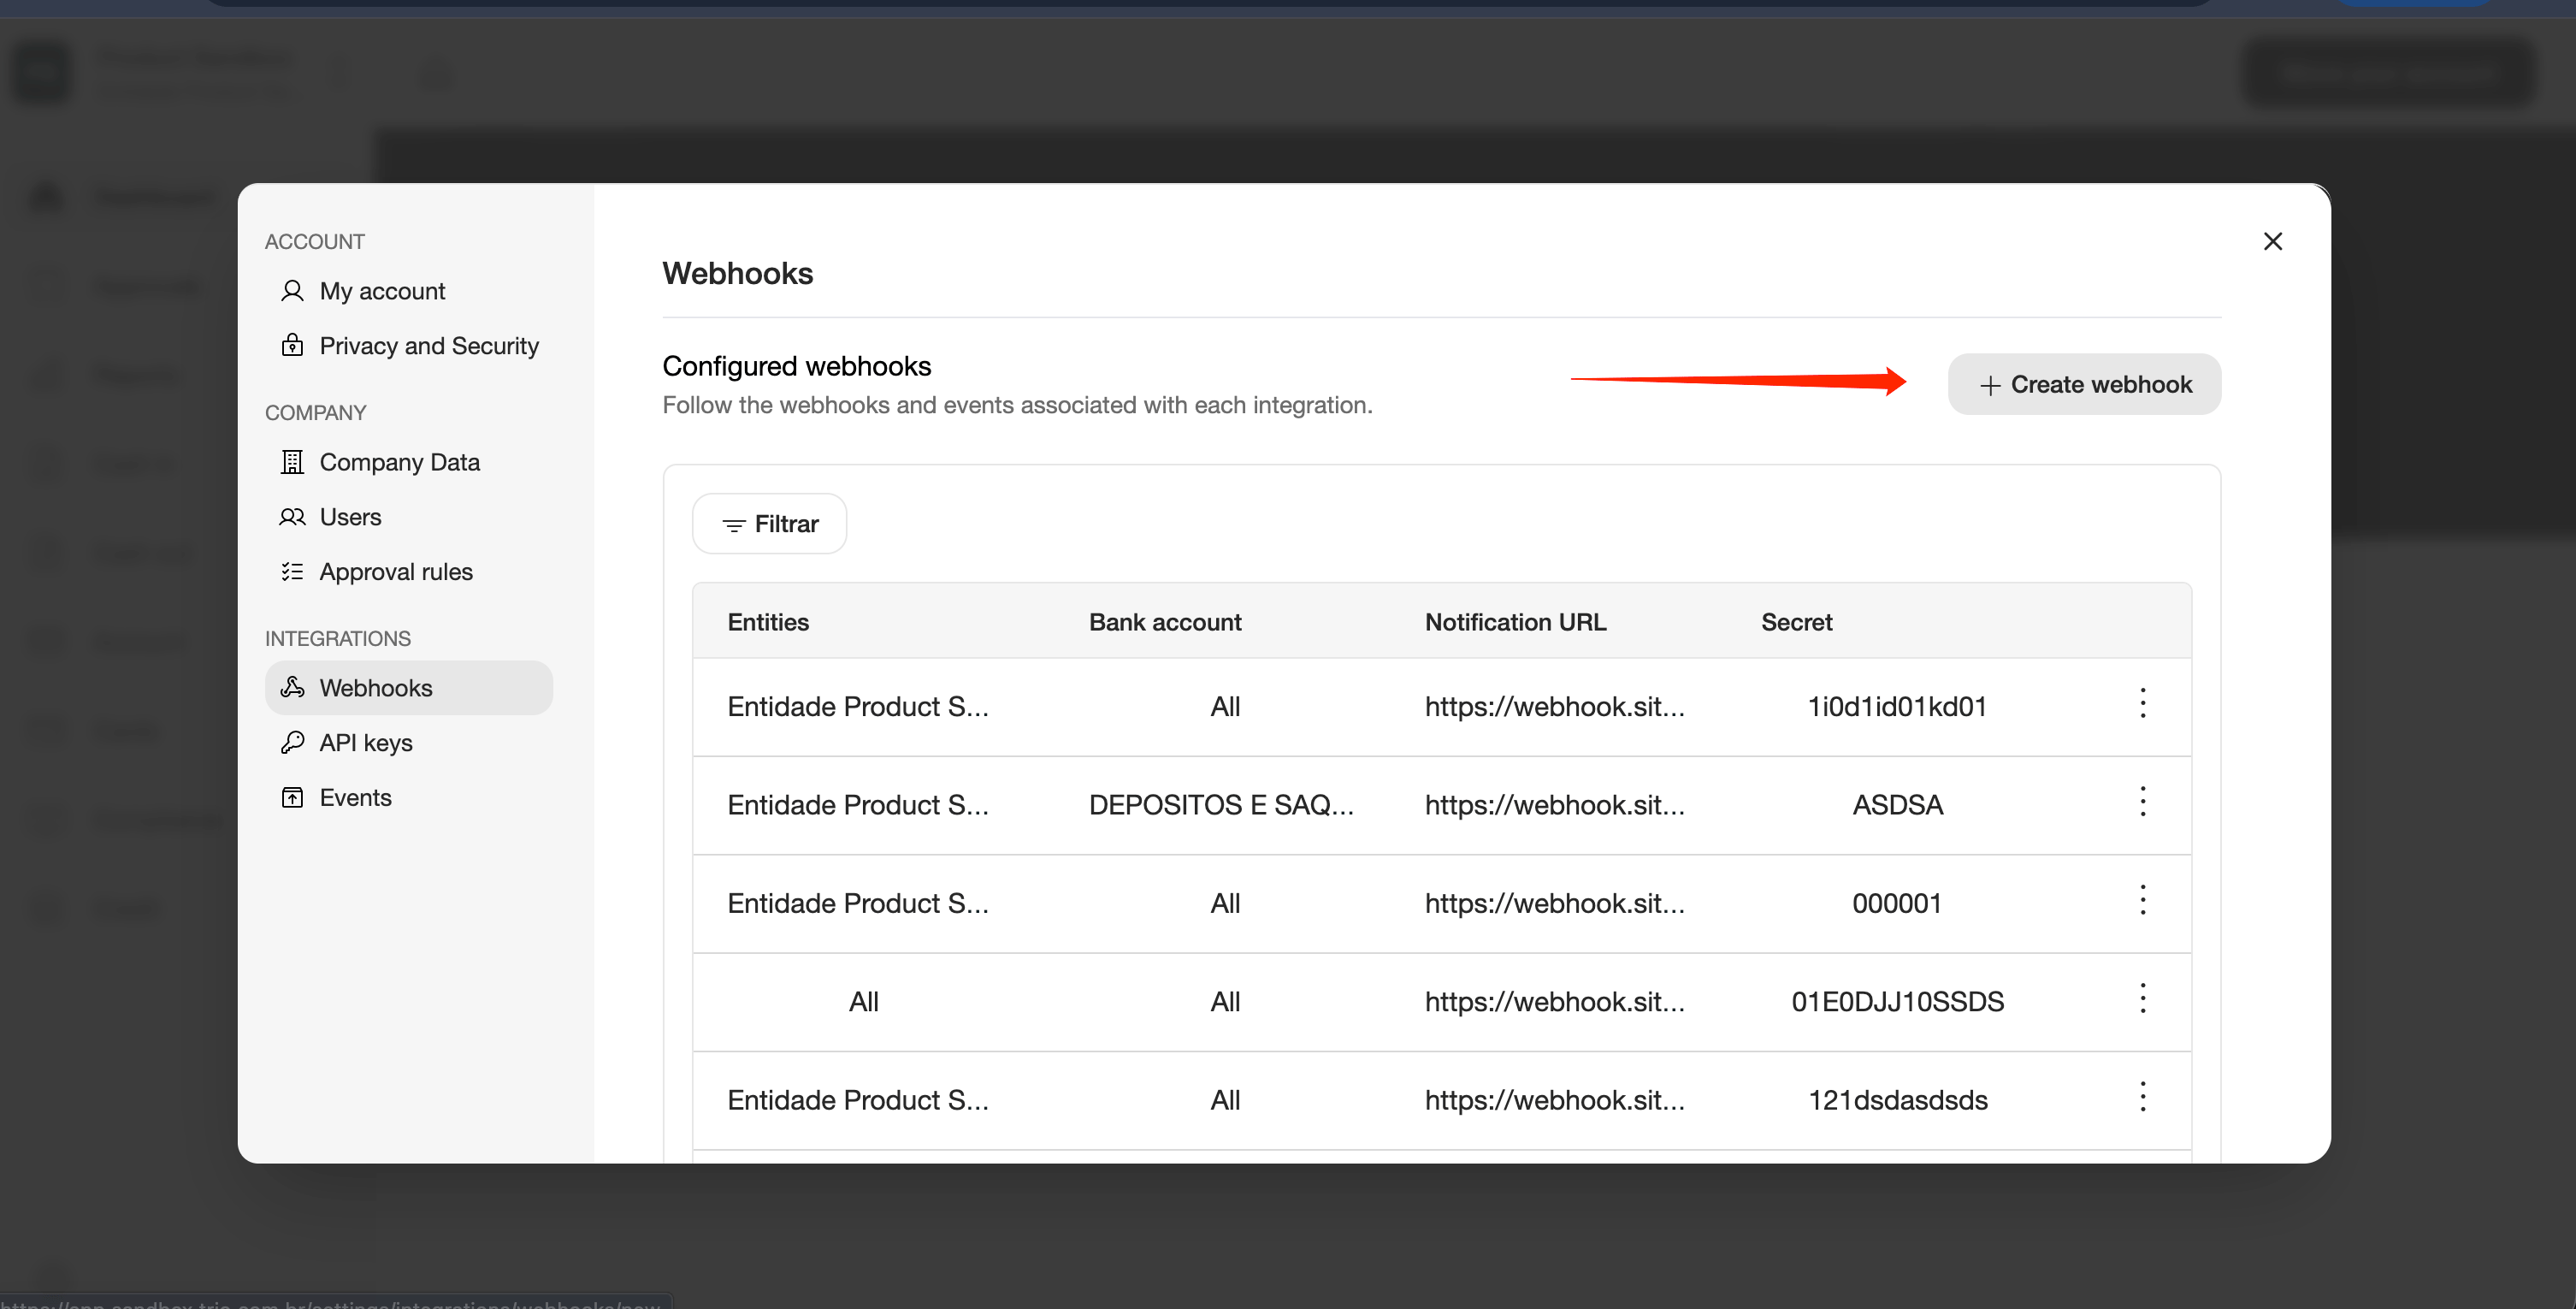Click the Secret column header
The width and height of the screenshot is (2576, 1309).
[x=1796, y=622]
